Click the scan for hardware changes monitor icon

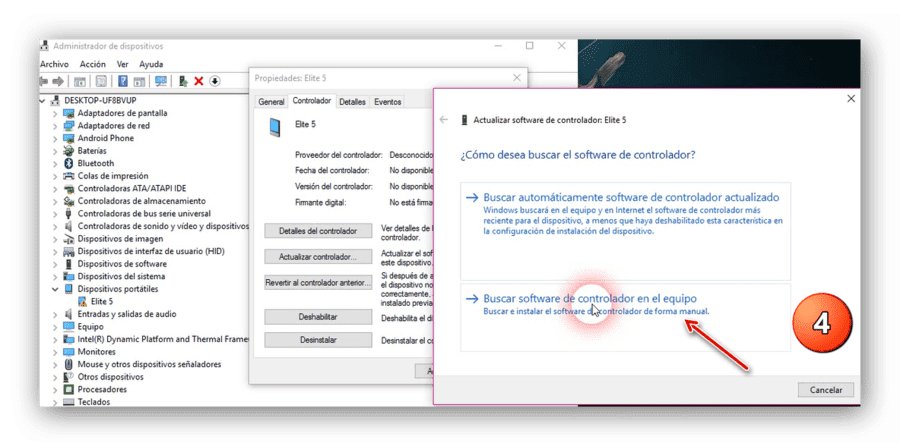point(161,81)
